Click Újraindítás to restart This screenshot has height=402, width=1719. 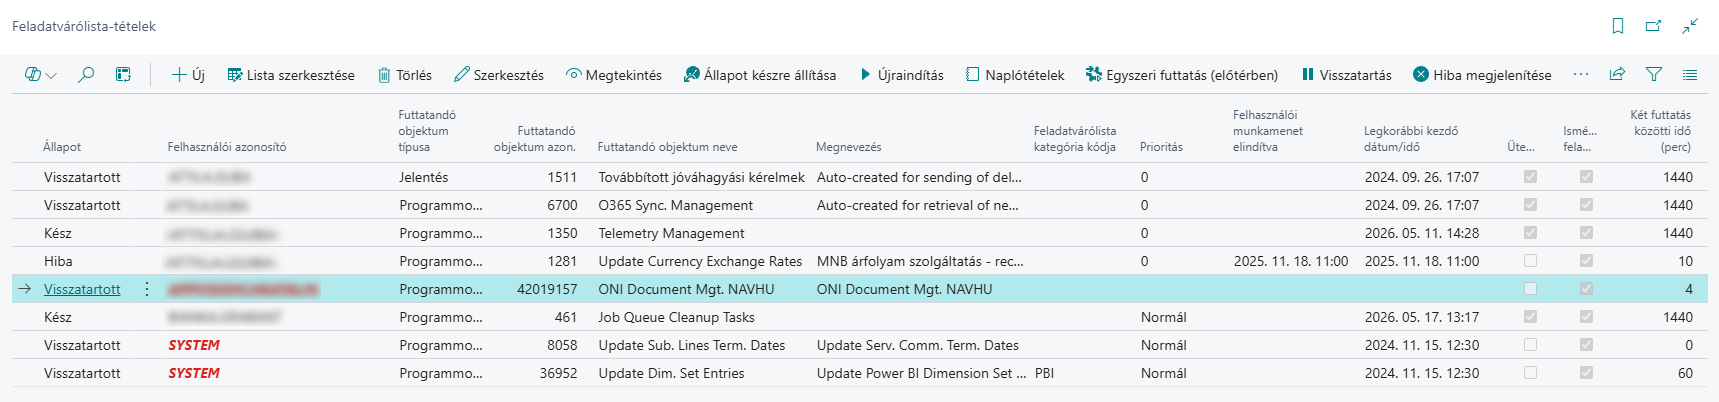point(901,75)
